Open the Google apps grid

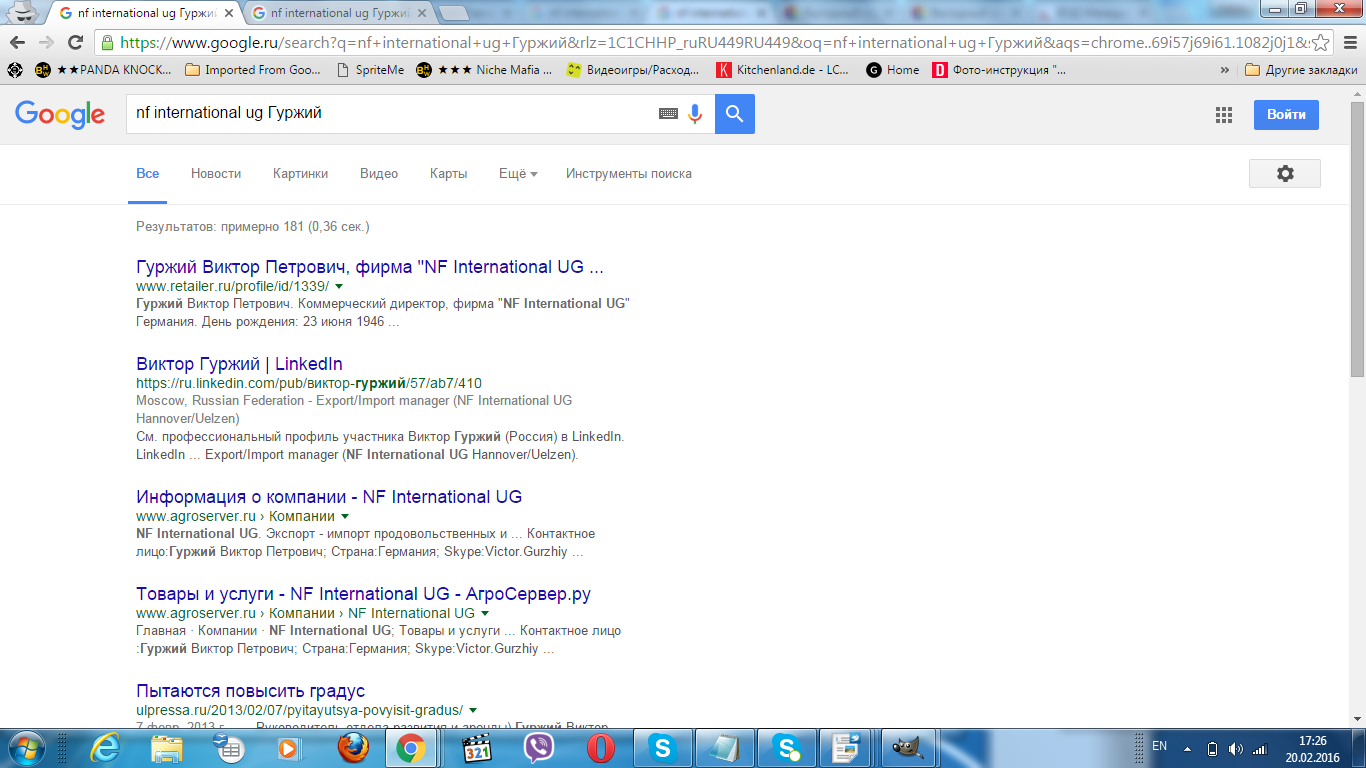point(1224,115)
